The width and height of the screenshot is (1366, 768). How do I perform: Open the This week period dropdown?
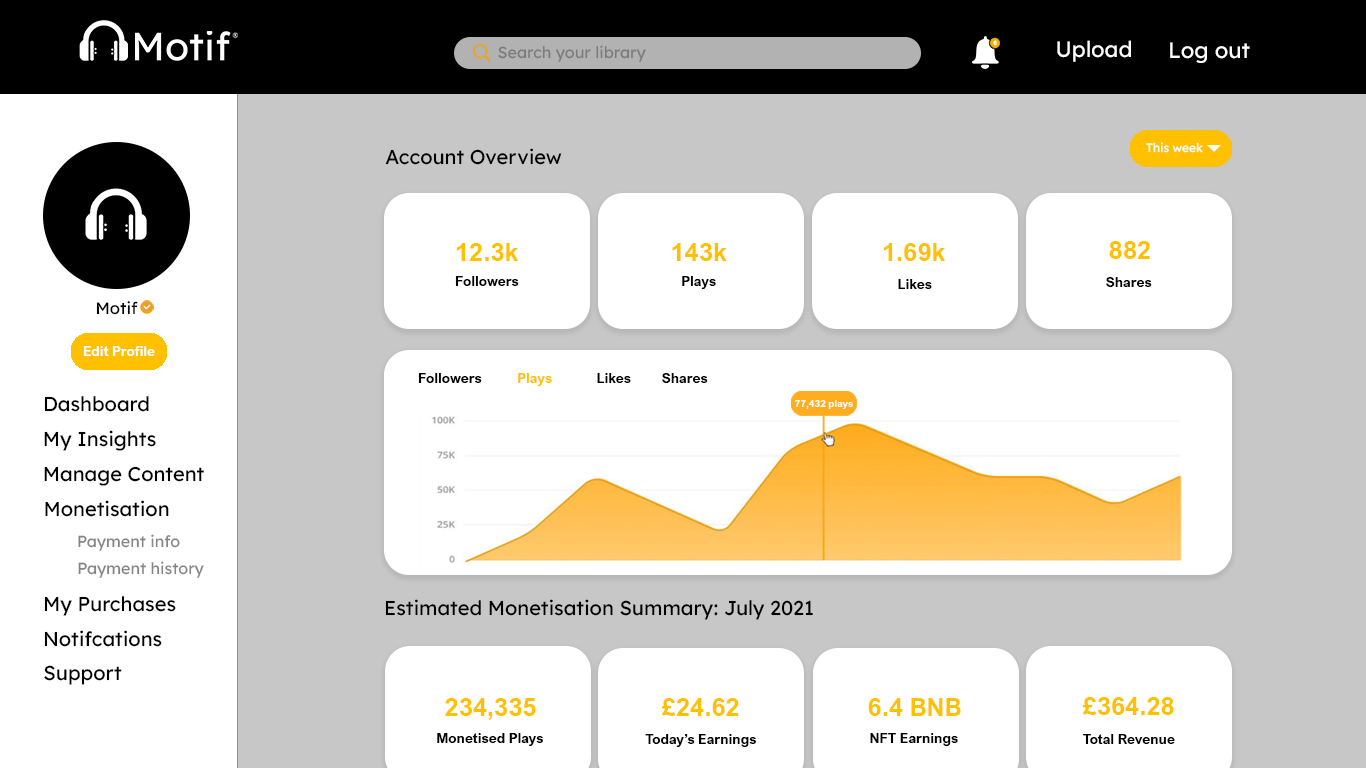tap(1180, 148)
